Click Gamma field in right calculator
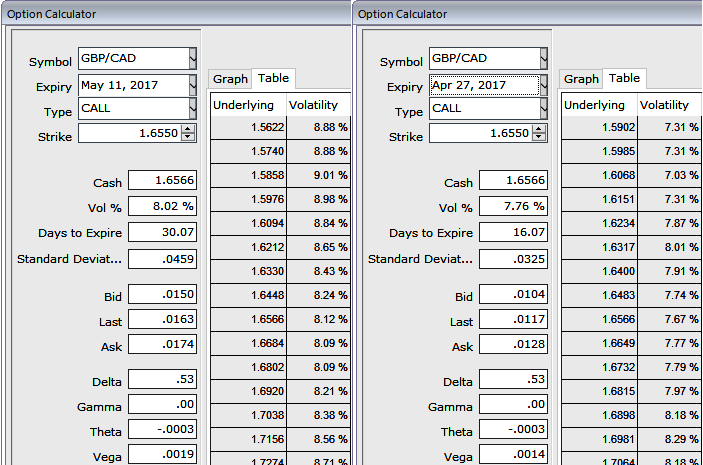Screen dimensions: 703x465 tap(513, 404)
